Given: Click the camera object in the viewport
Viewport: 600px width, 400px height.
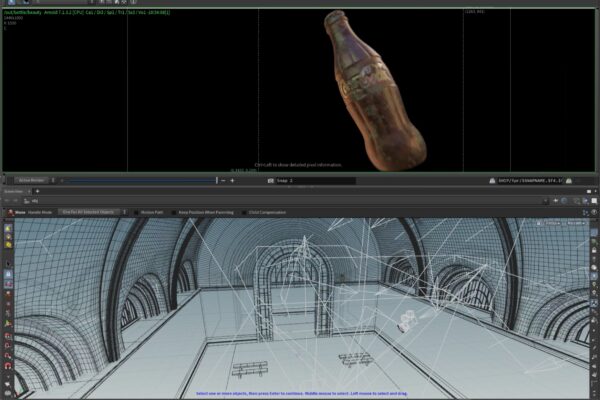Looking at the screenshot, I should click(x=407, y=320).
